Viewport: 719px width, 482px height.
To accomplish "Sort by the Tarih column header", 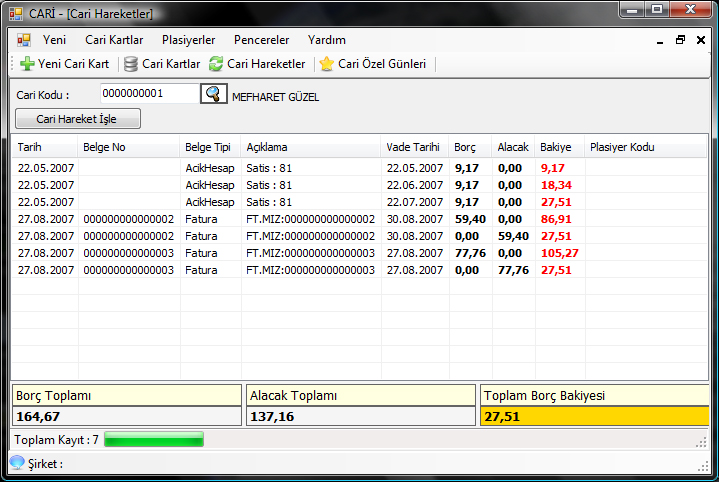I will click(30, 147).
